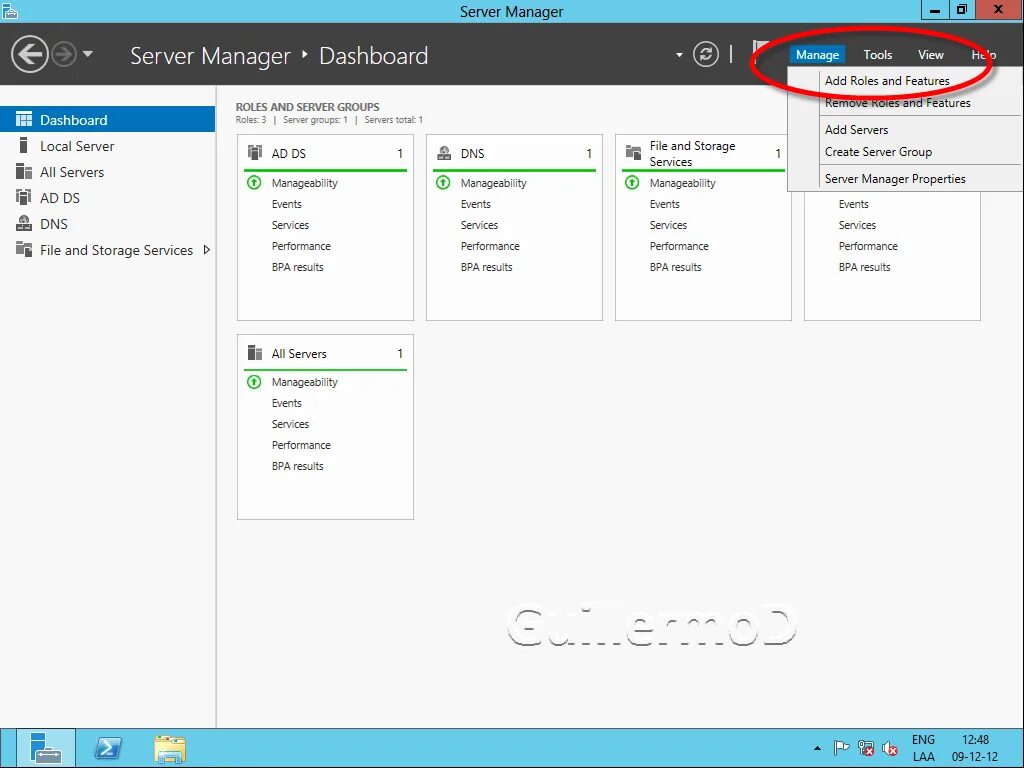1024x768 pixels.
Task: Select DNS in the sidebar
Action: [x=107, y=224]
